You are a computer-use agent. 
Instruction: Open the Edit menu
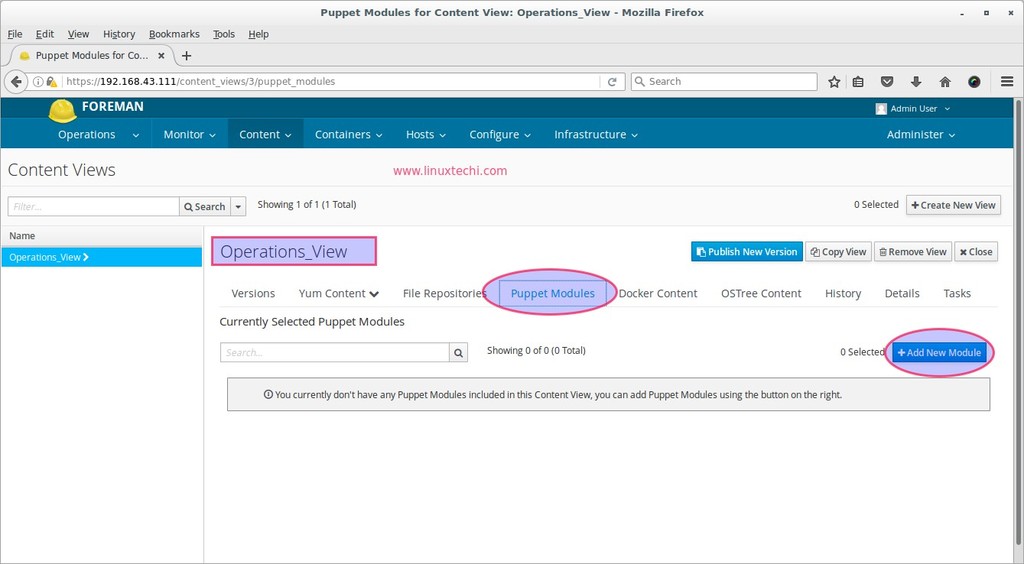pyautogui.click(x=44, y=34)
